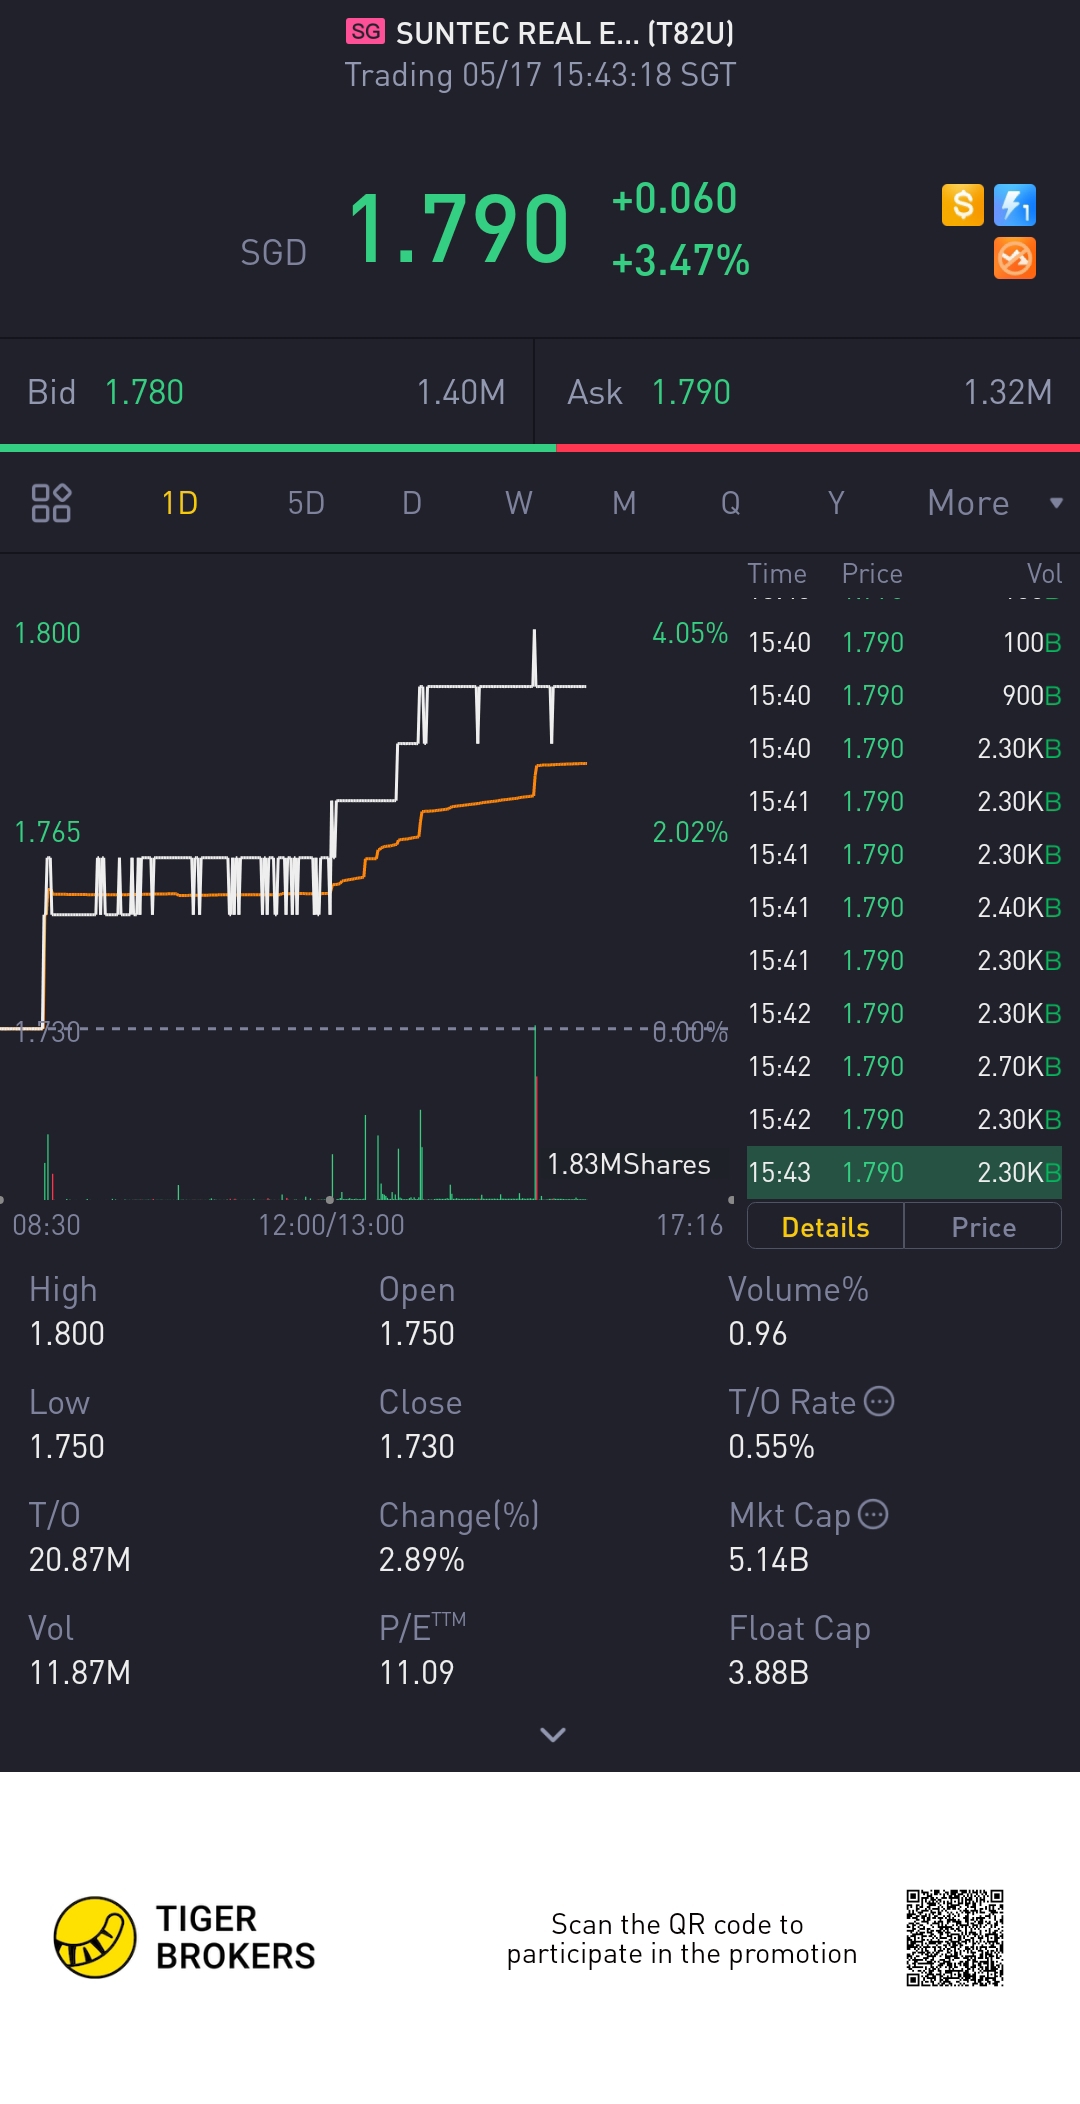Tap the Vol column header
Viewport: 1080px width, 2104px height.
1044,573
